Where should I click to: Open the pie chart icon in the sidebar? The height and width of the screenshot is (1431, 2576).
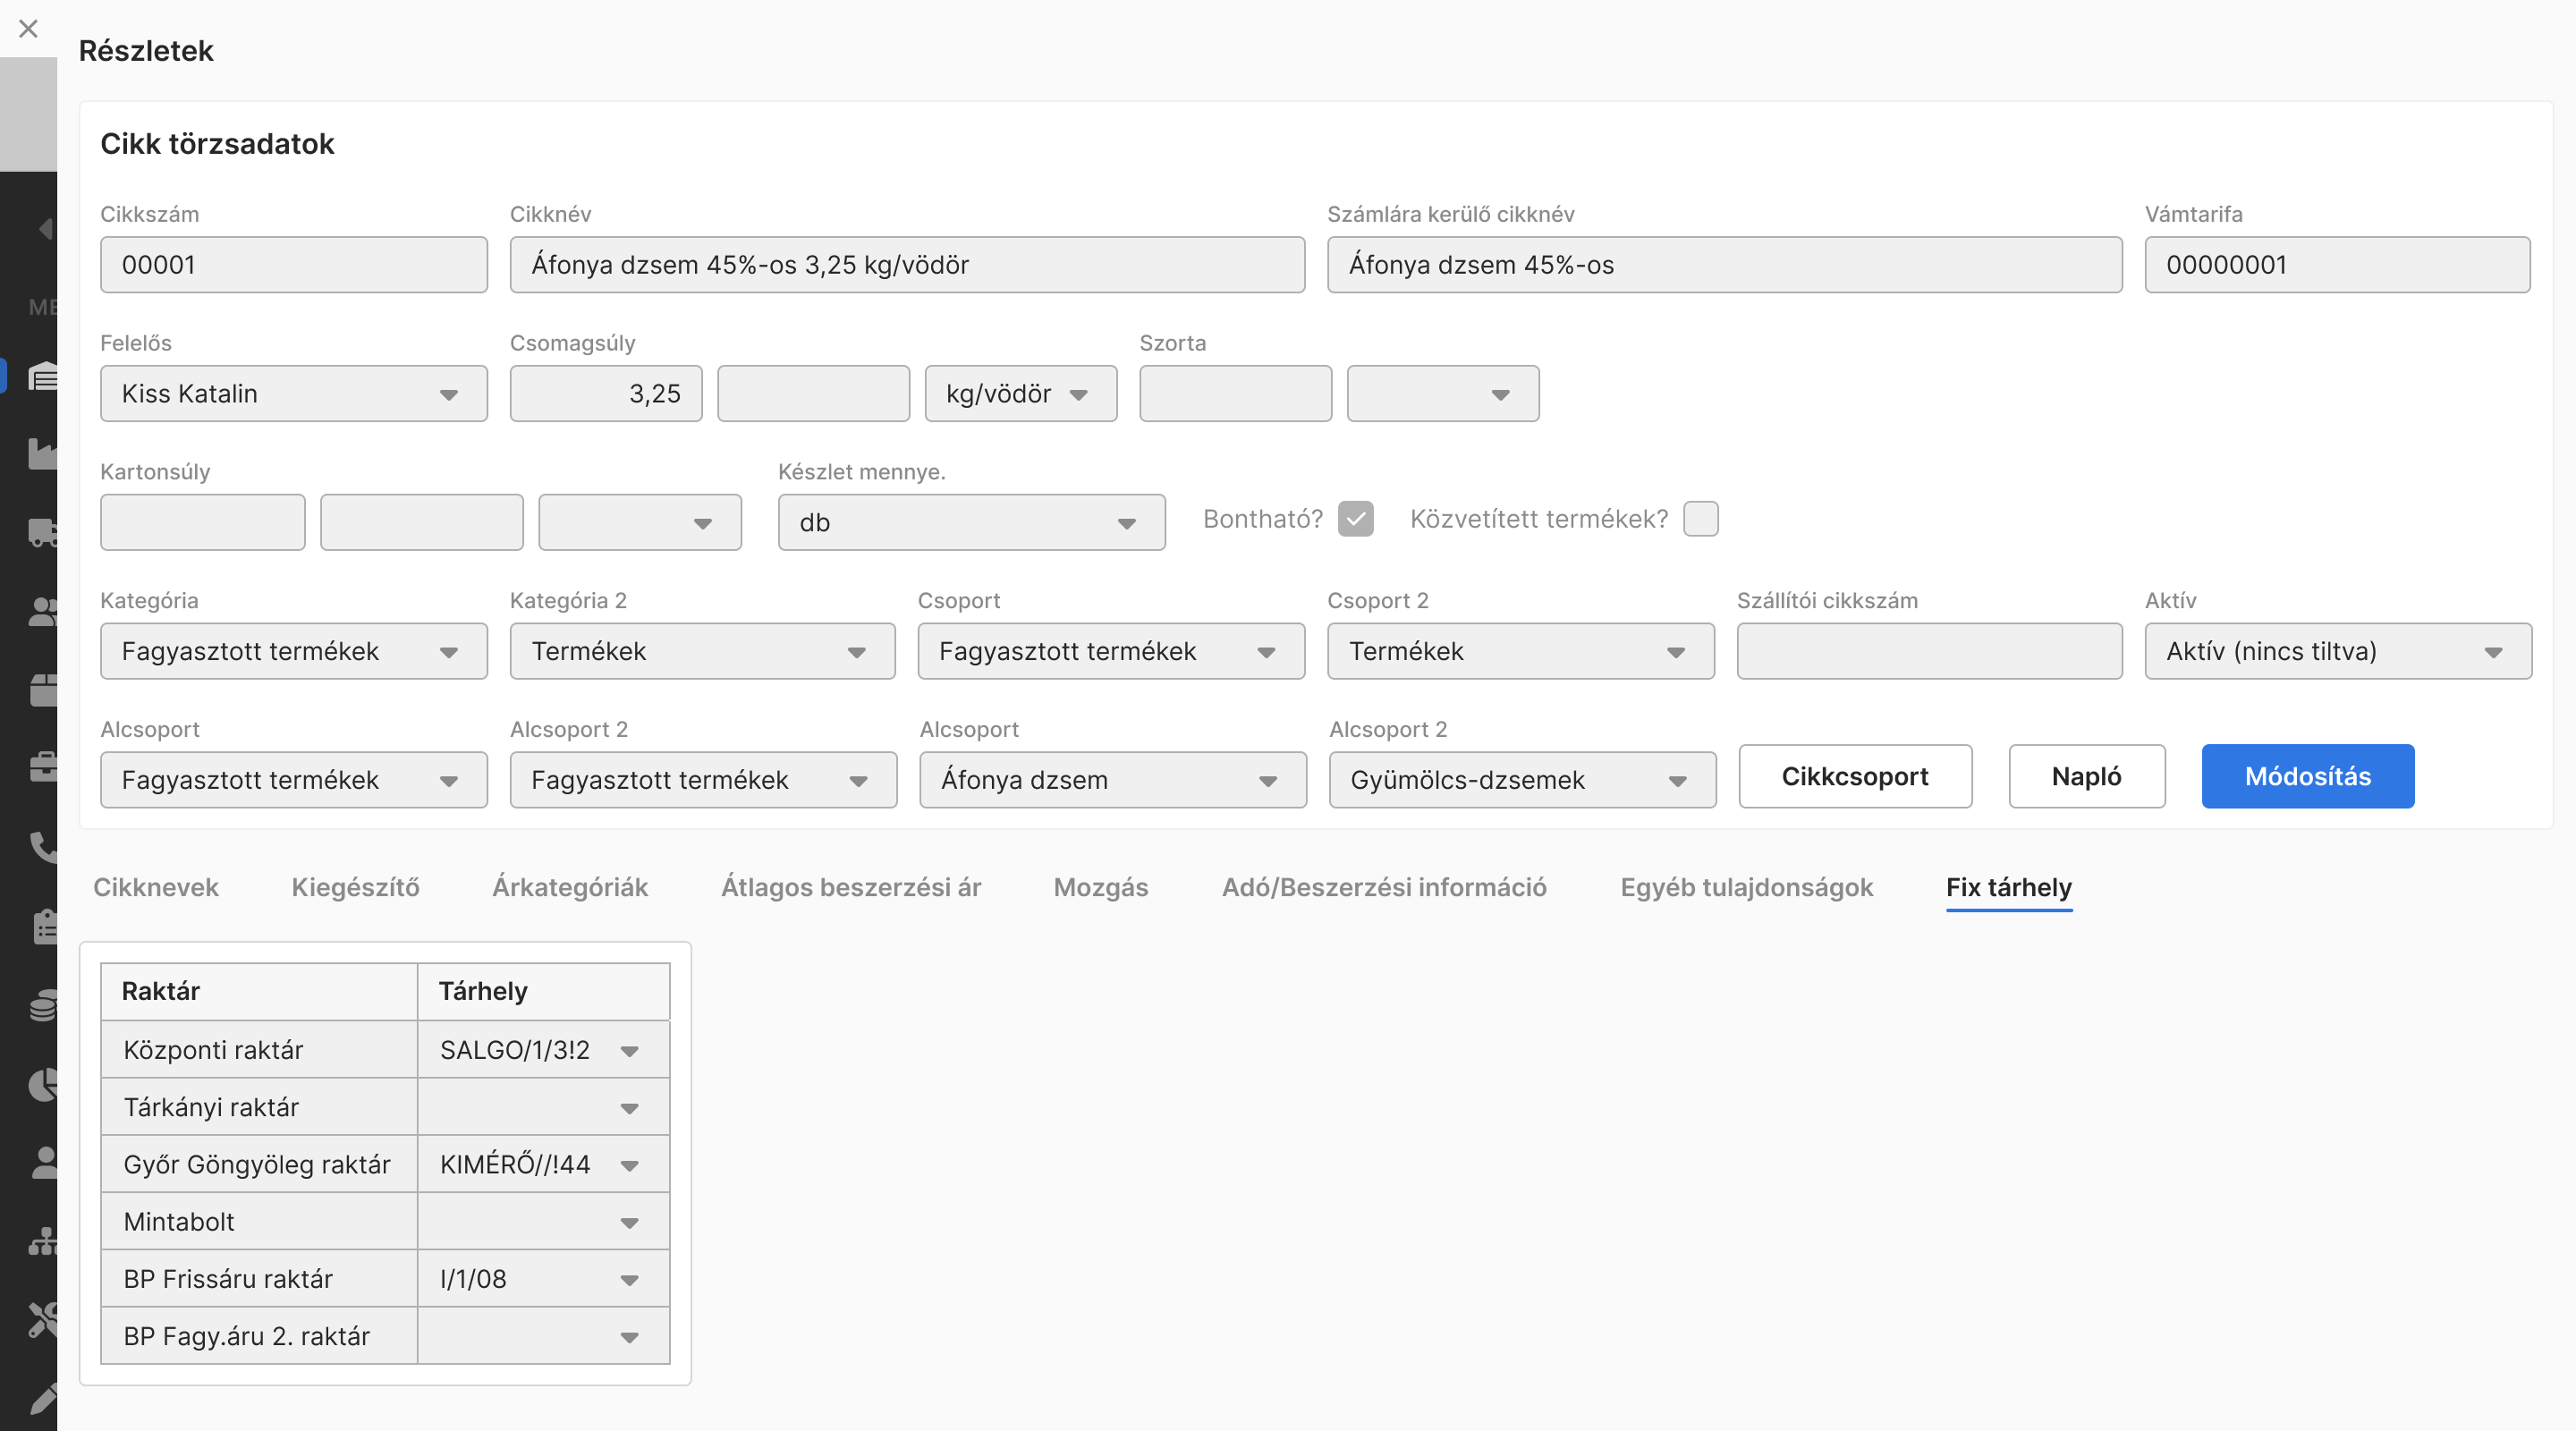43,1084
